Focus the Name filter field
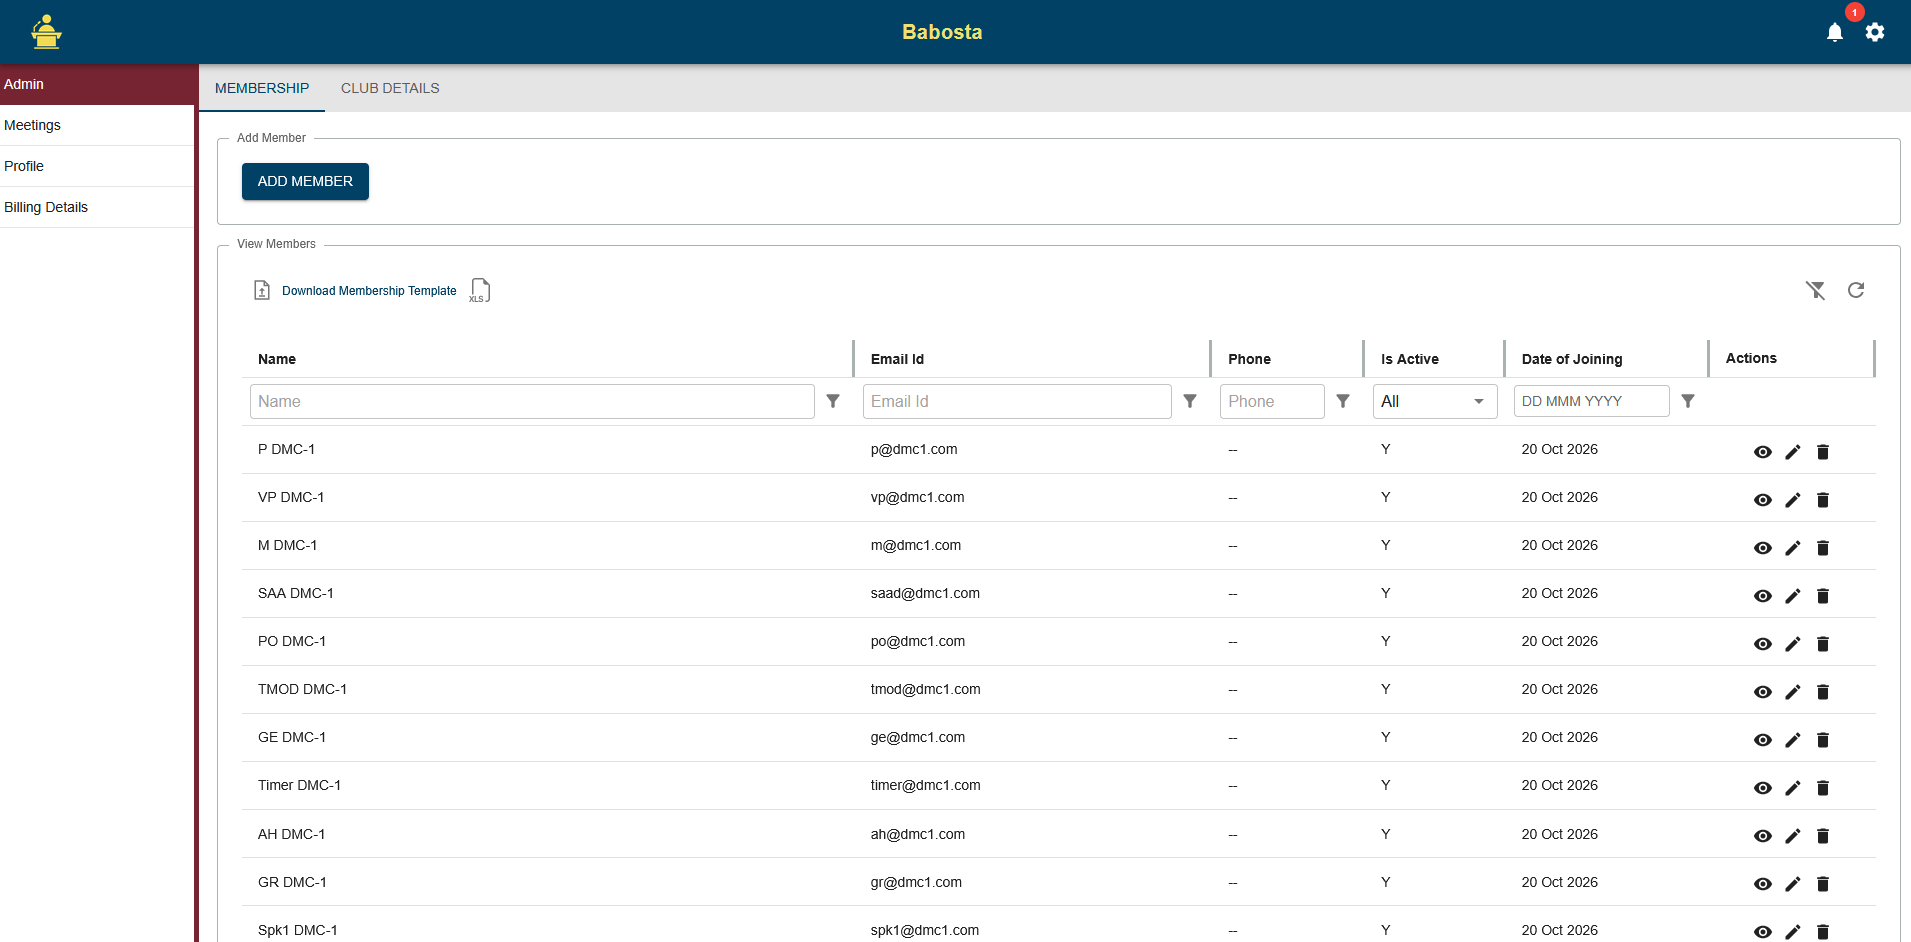The width and height of the screenshot is (1911, 942). (x=532, y=401)
